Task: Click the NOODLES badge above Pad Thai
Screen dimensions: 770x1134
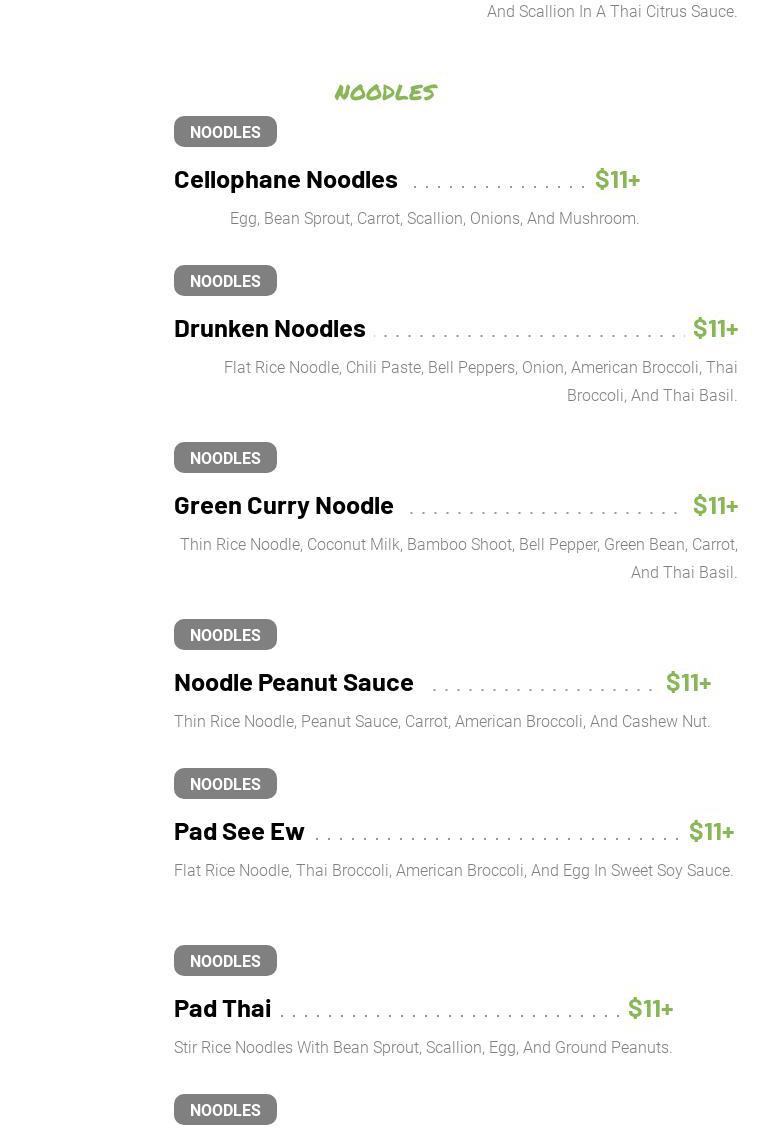Action: coord(225,961)
